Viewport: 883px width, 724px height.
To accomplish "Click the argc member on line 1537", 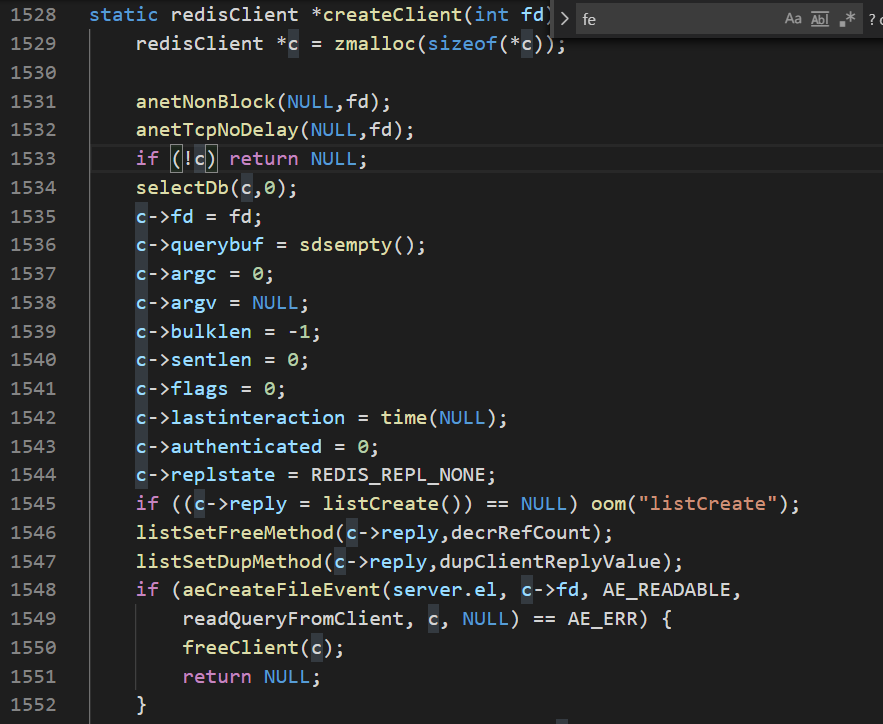I will click(x=194, y=274).
